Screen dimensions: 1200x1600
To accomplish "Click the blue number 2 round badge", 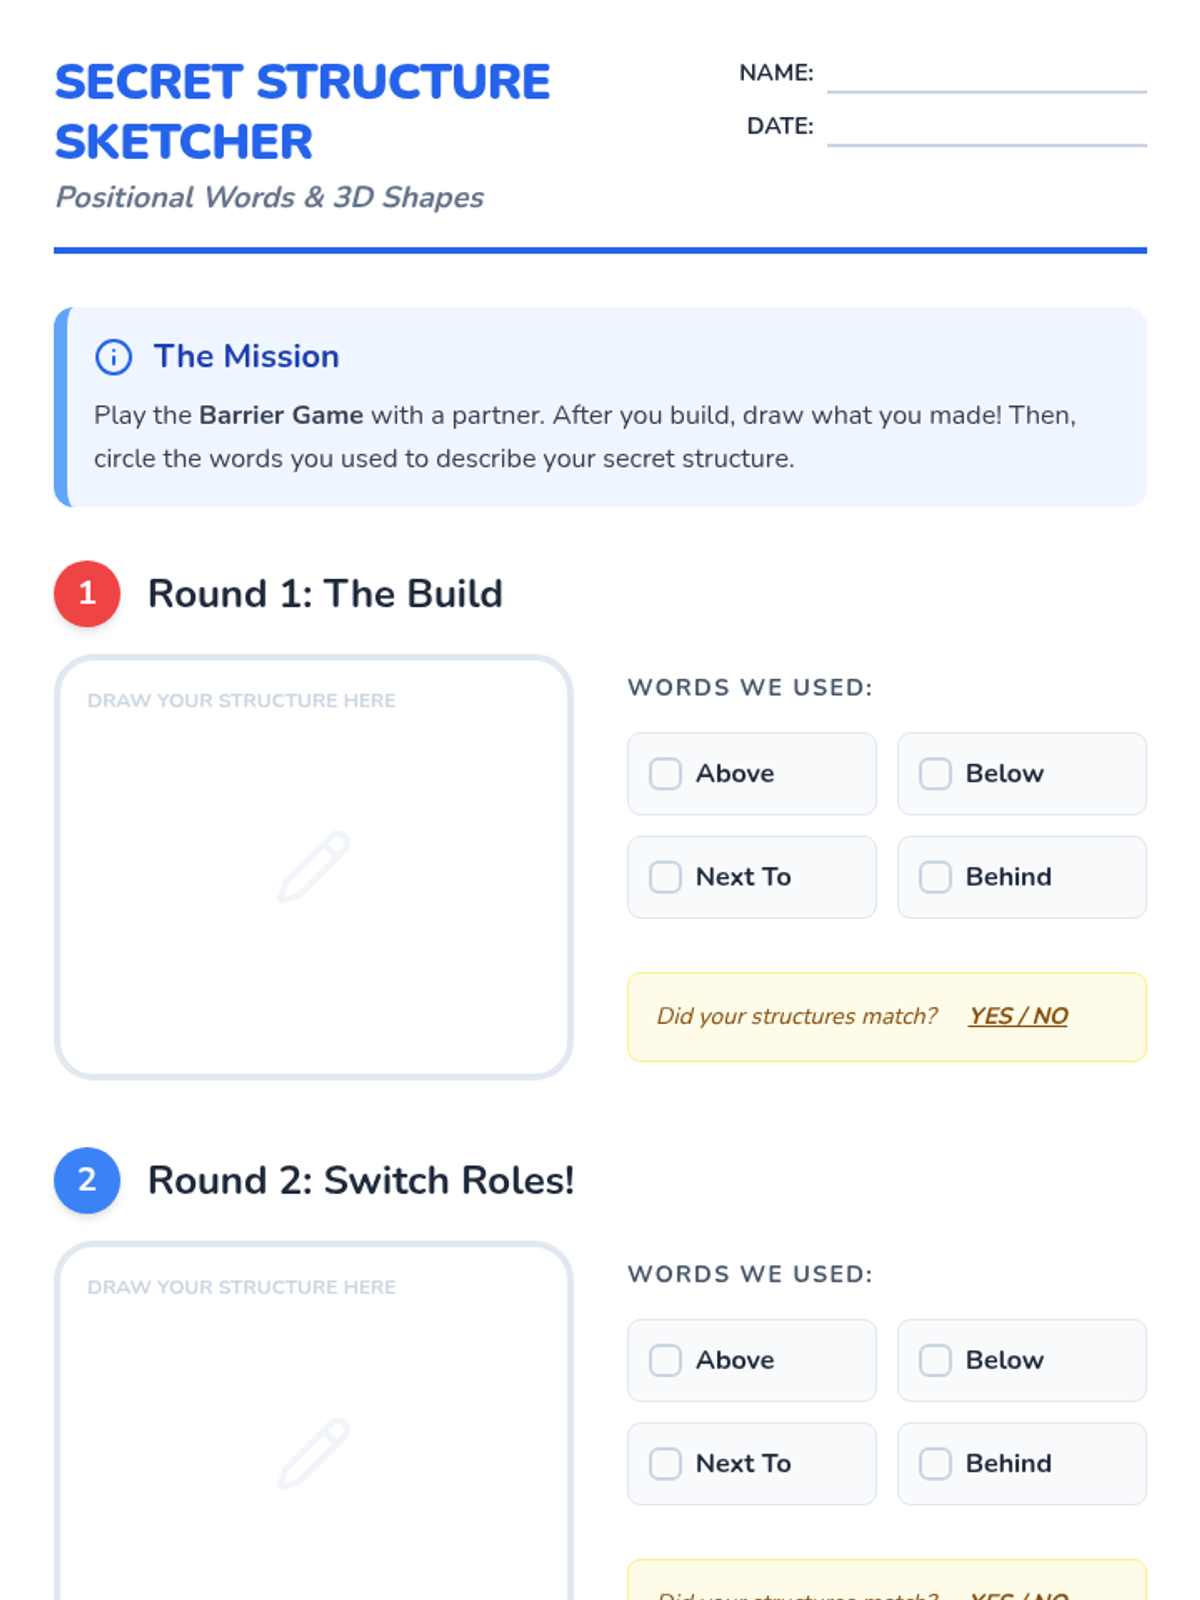I will (87, 1180).
